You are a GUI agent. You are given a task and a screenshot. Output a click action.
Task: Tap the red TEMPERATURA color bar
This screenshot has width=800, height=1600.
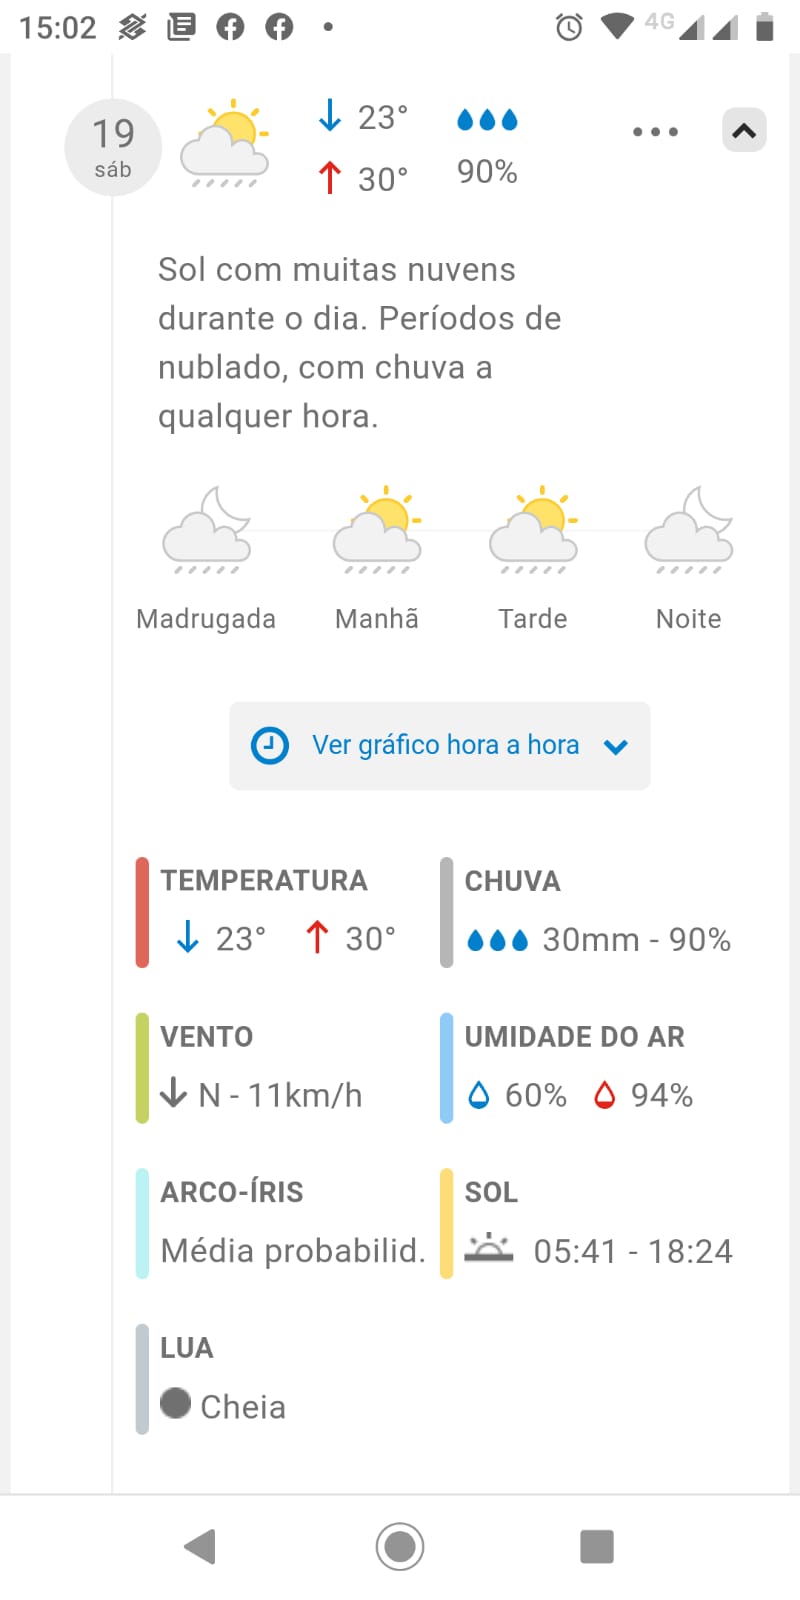pyautogui.click(x=142, y=913)
